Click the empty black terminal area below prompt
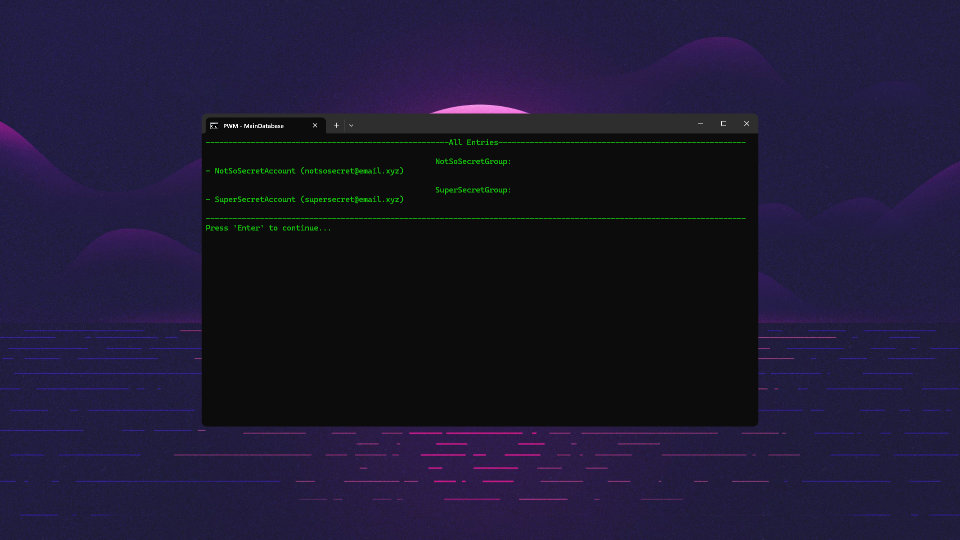 click(480, 330)
